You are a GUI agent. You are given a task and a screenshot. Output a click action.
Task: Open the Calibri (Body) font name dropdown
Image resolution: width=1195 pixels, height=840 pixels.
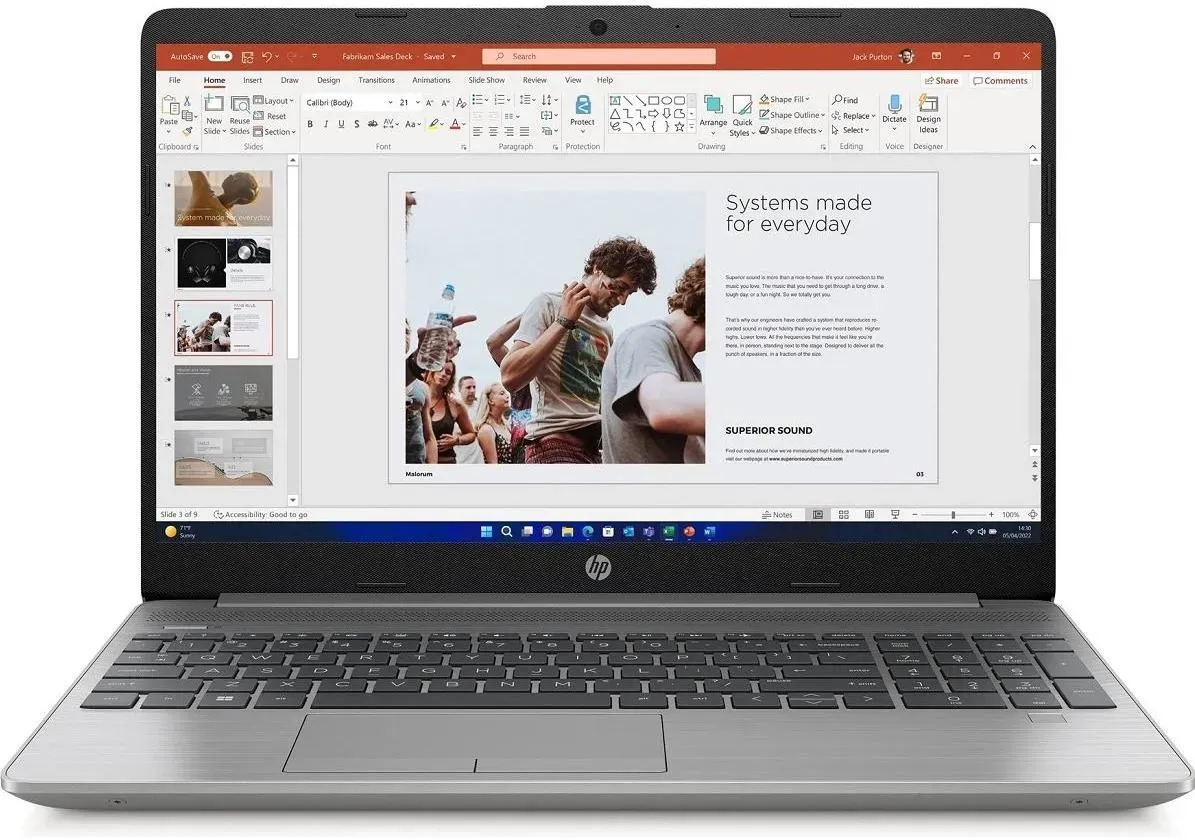[390, 103]
